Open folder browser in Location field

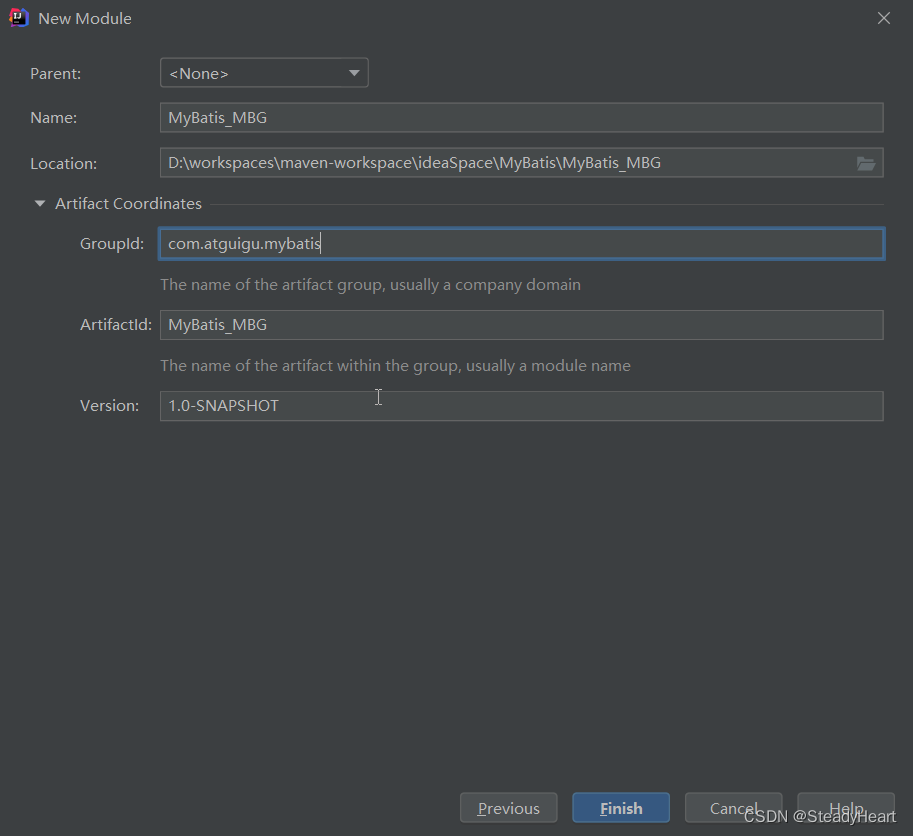865,164
